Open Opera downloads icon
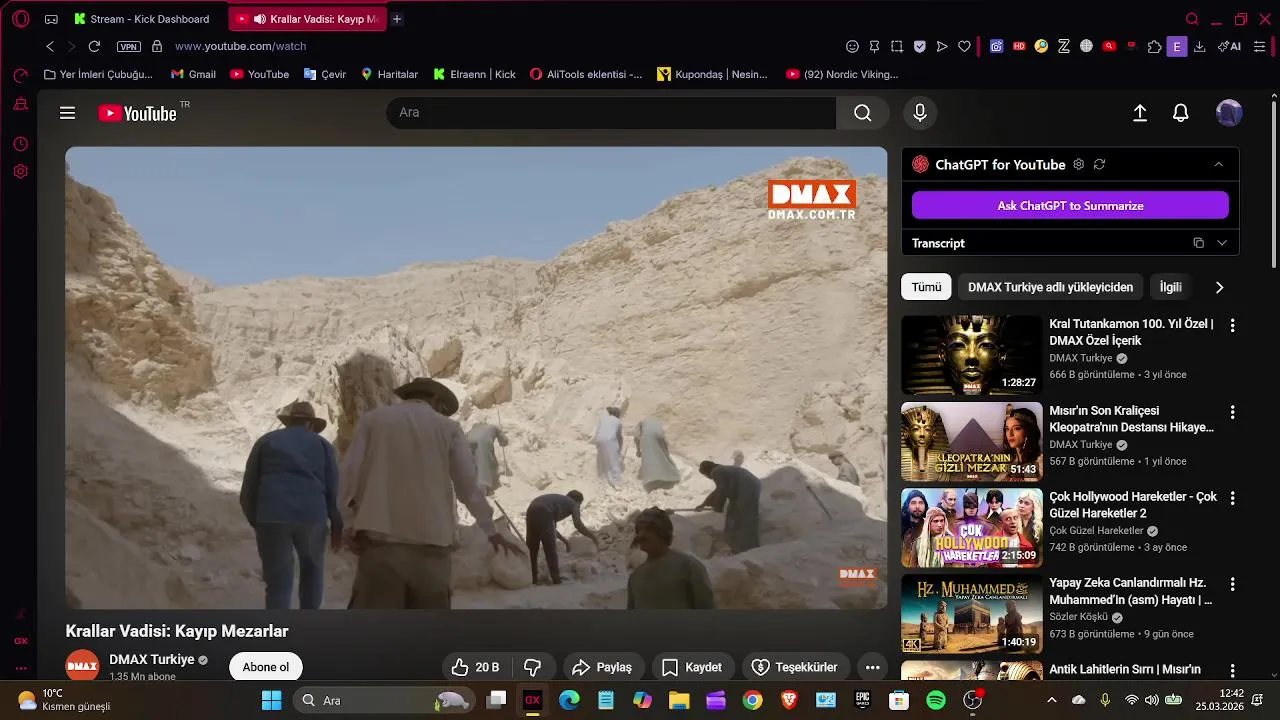1280x720 pixels. (1199, 46)
